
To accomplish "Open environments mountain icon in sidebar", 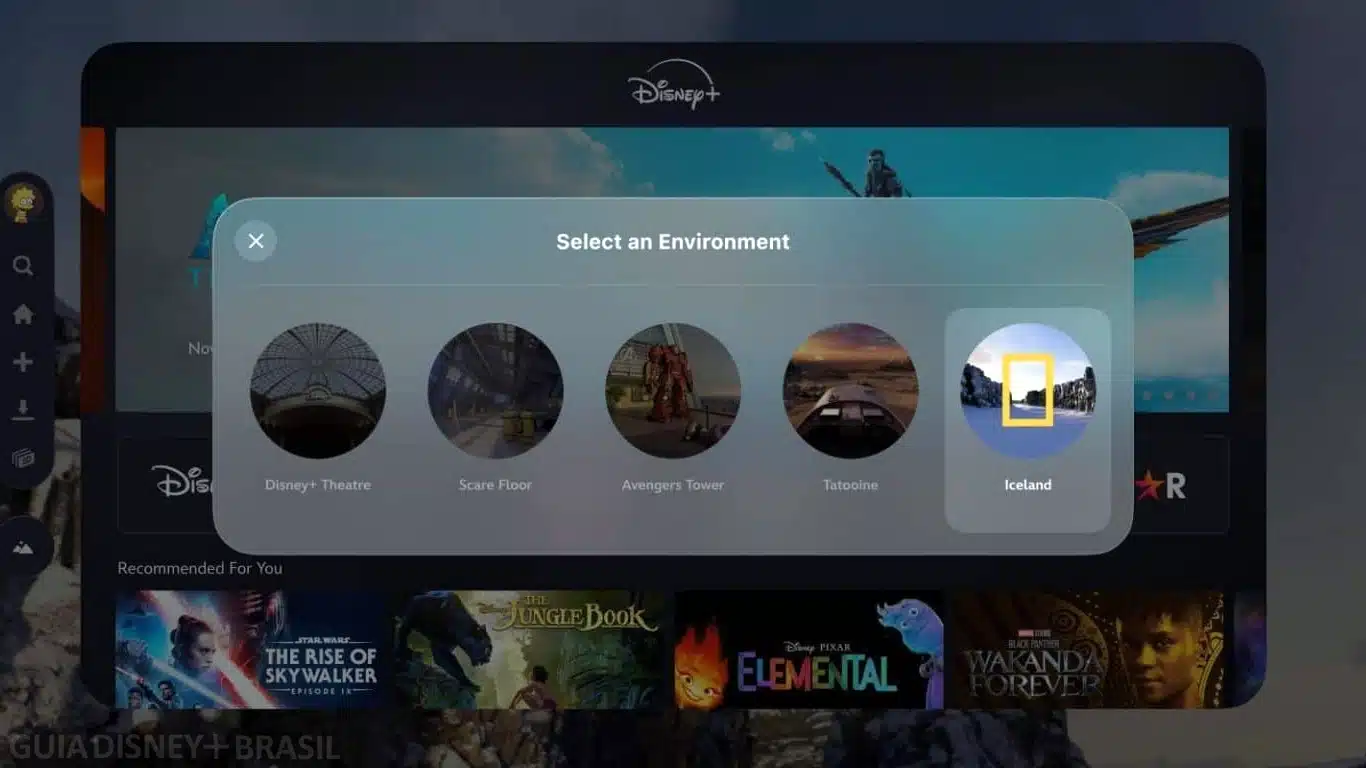I will (x=23, y=547).
